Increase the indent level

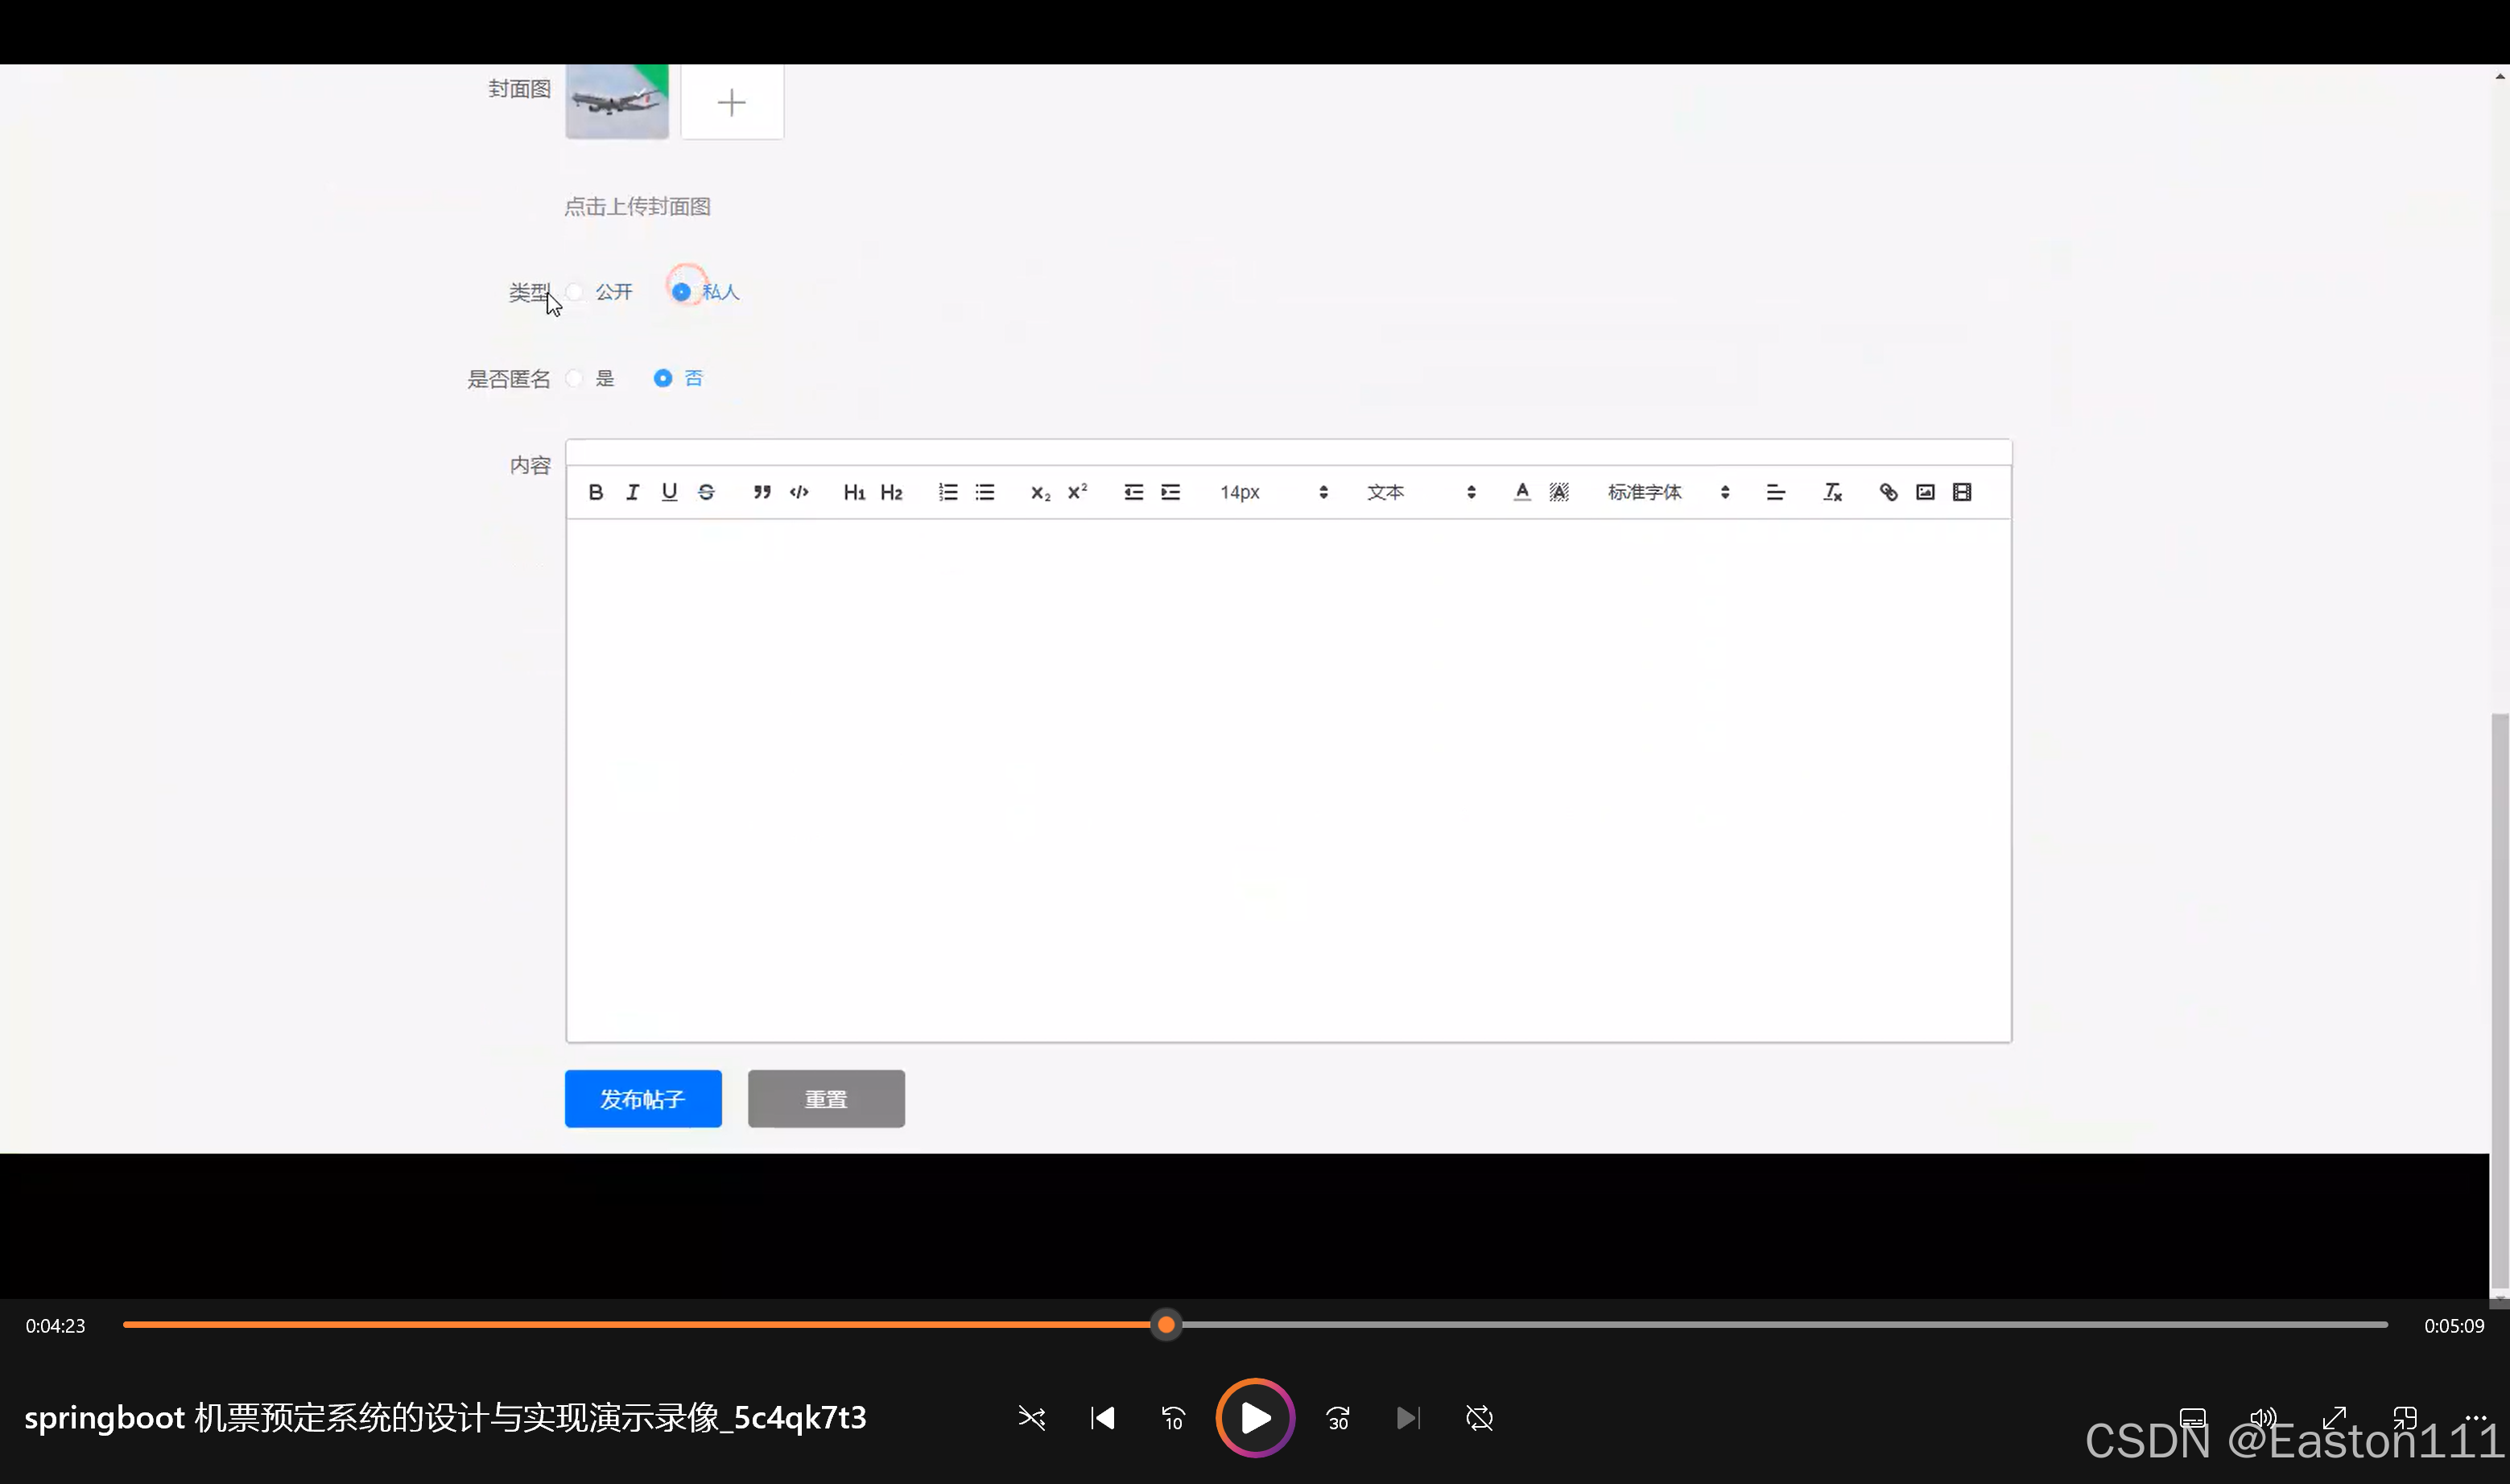click(1170, 492)
